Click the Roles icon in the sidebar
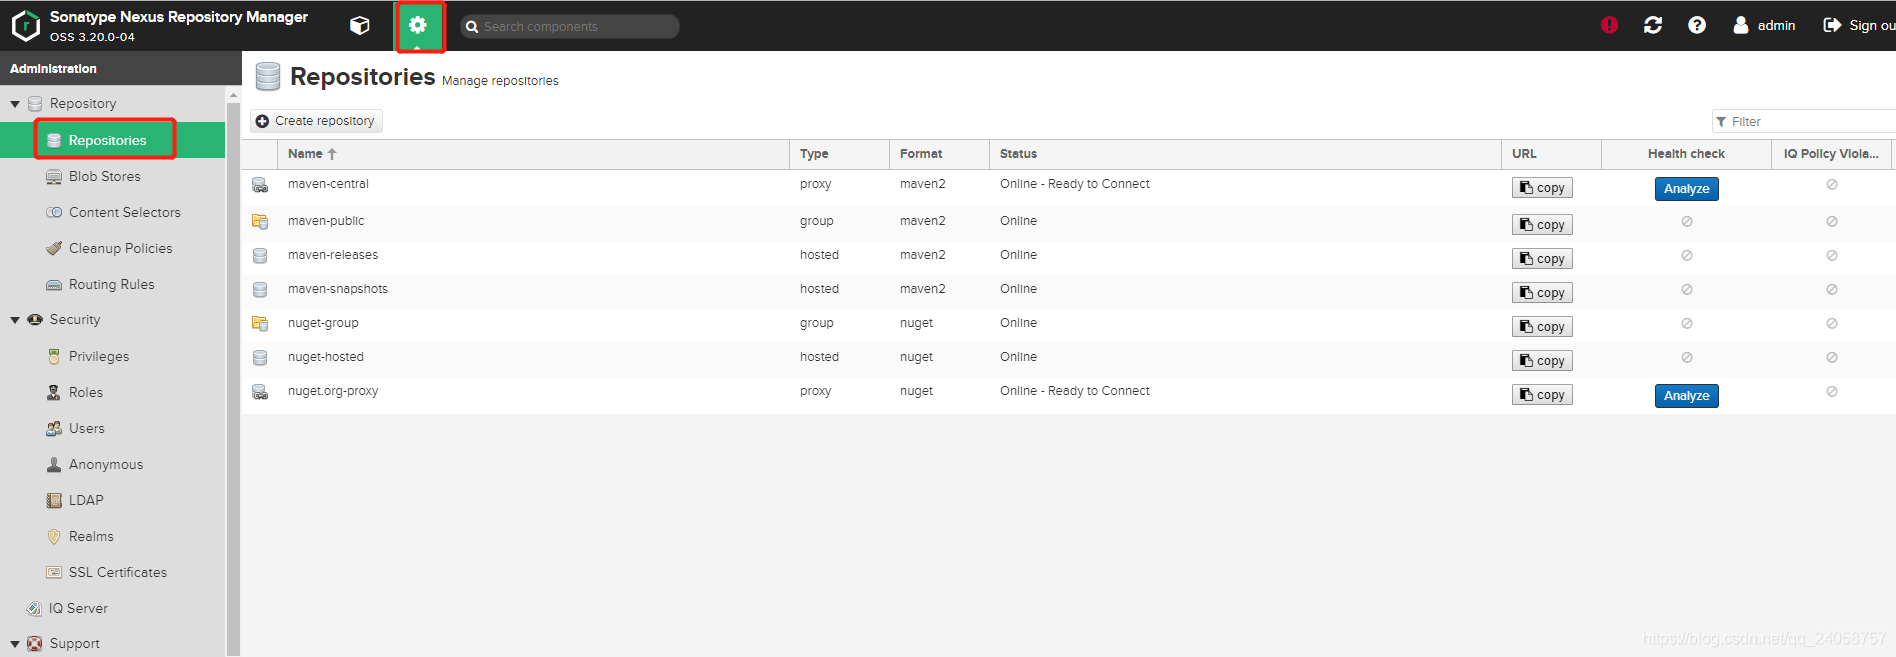The width and height of the screenshot is (1896, 657). point(54,392)
